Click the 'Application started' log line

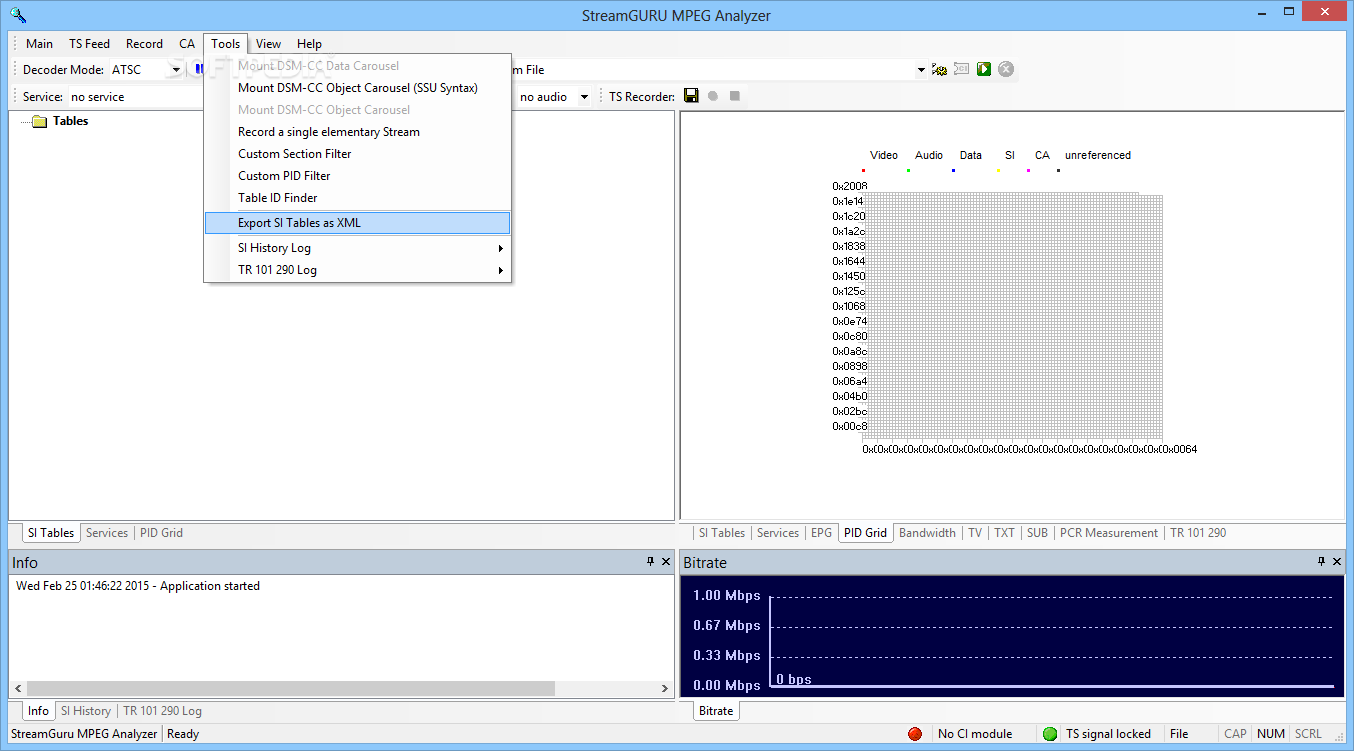(x=138, y=586)
